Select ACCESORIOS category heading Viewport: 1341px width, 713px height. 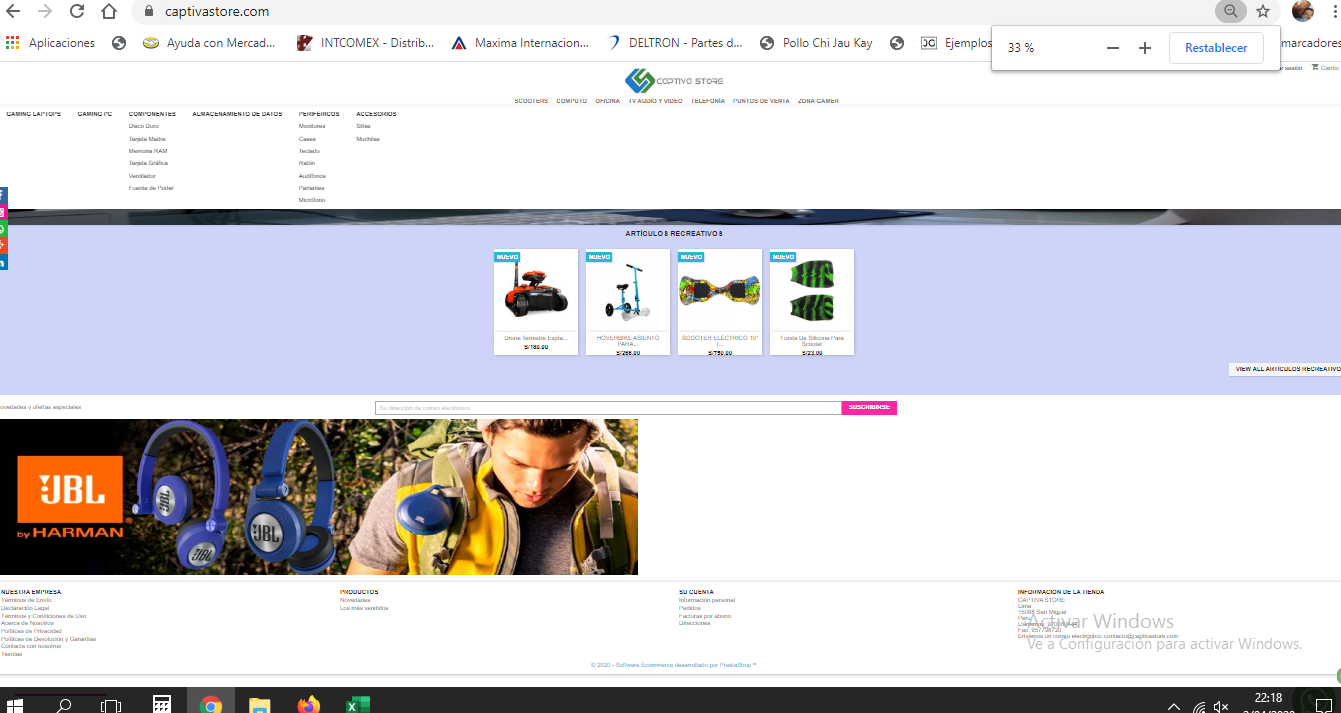[x=376, y=114]
